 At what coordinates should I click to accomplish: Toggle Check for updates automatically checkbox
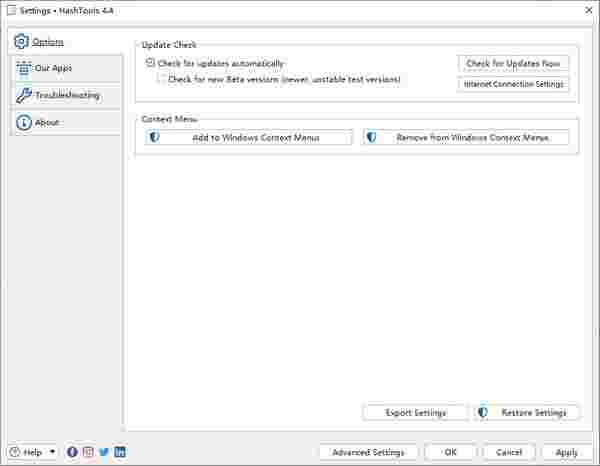click(150, 62)
